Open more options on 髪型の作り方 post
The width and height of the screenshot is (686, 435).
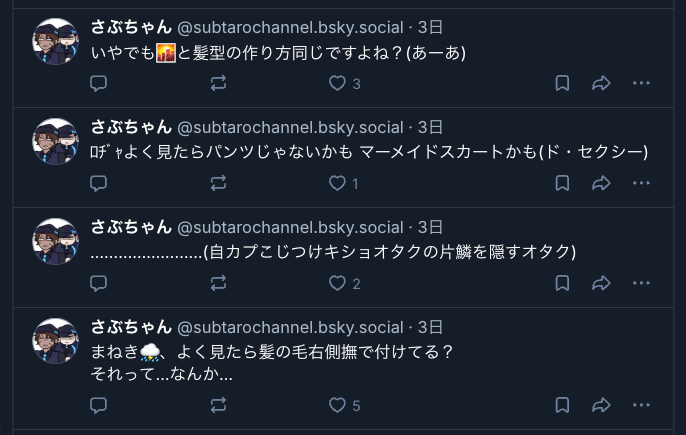[641, 84]
